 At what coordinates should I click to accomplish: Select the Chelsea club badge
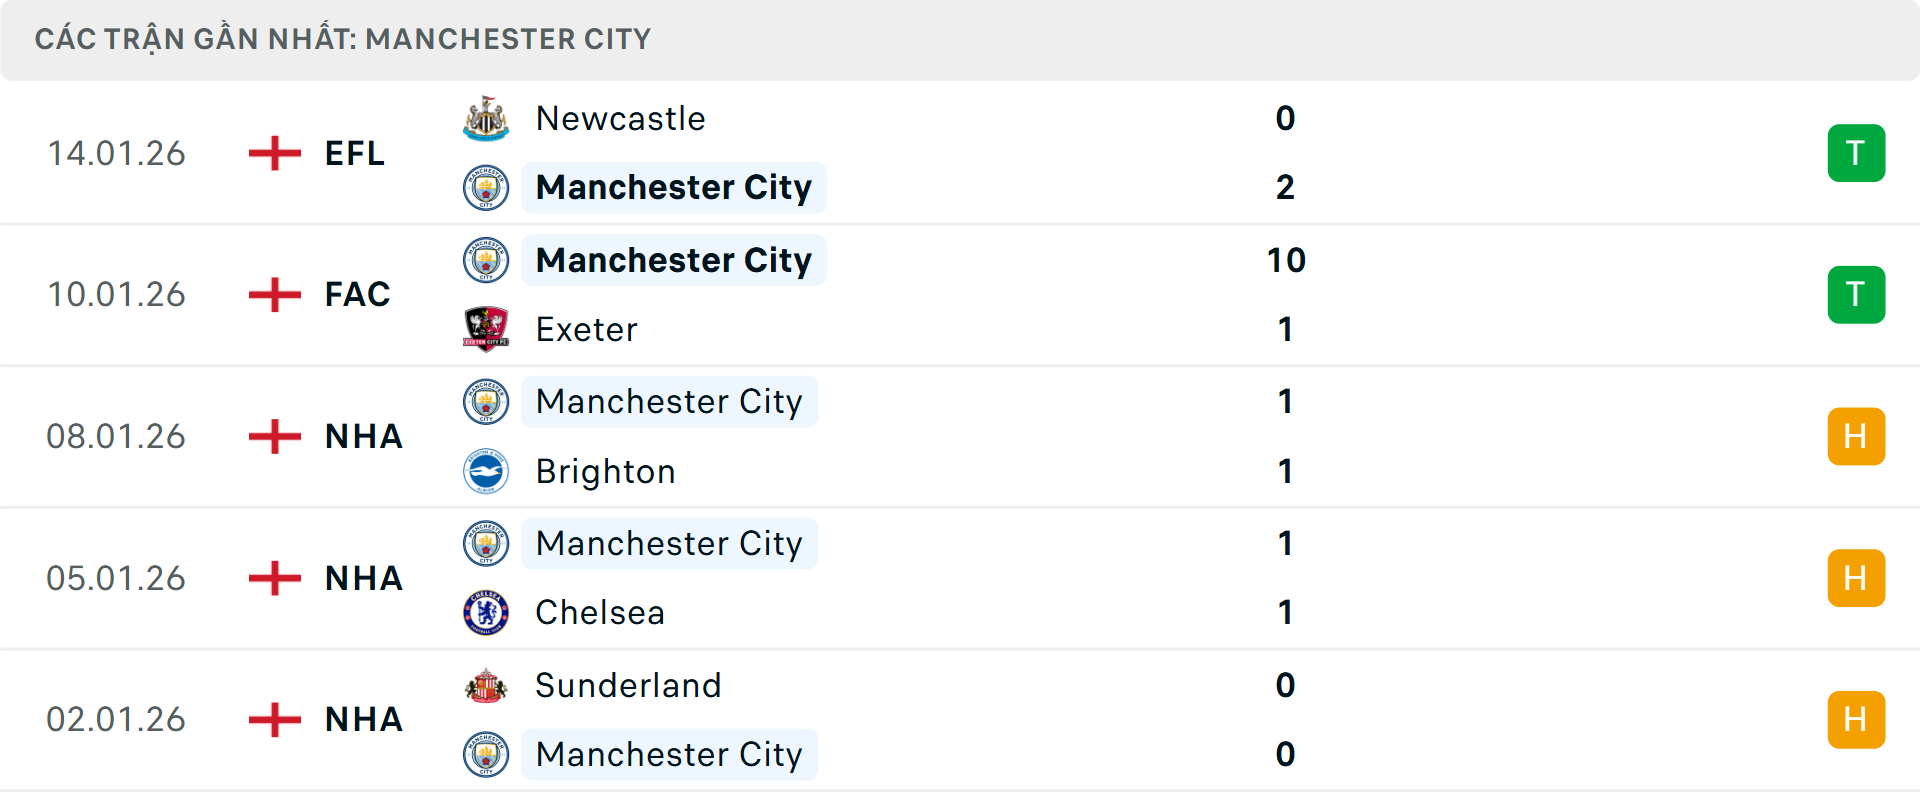pyautogui.click(x=486, y=613)
